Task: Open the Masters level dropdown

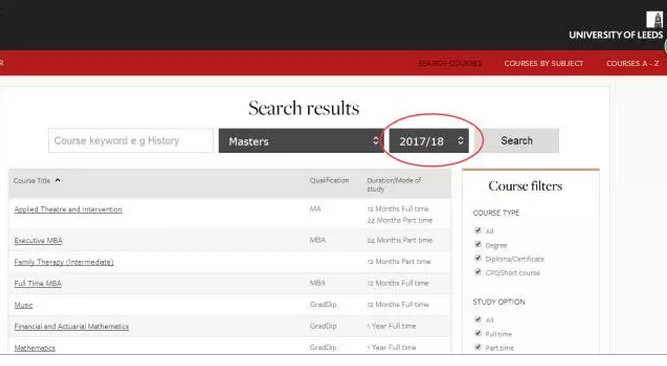Action: pyautogui.click(x=301, y=141)
